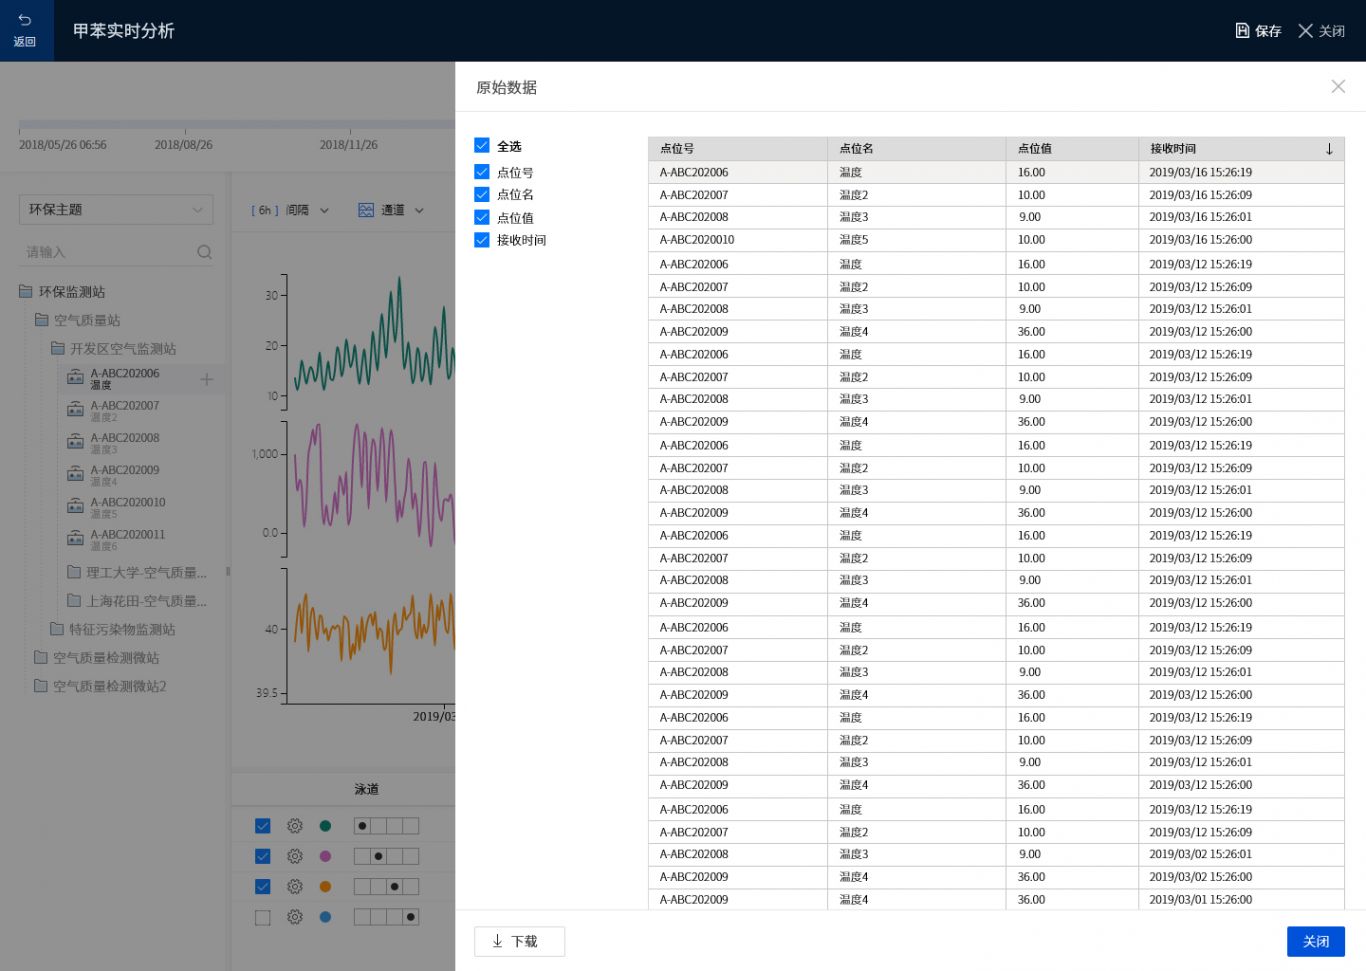The width and height of the screenshot is (1366, 971).
Task: Open settings gear for green series
Action: coord(295,826)
